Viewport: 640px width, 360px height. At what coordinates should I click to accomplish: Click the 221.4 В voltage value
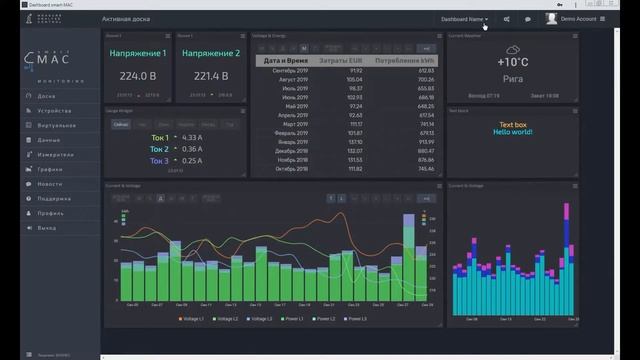211,76
